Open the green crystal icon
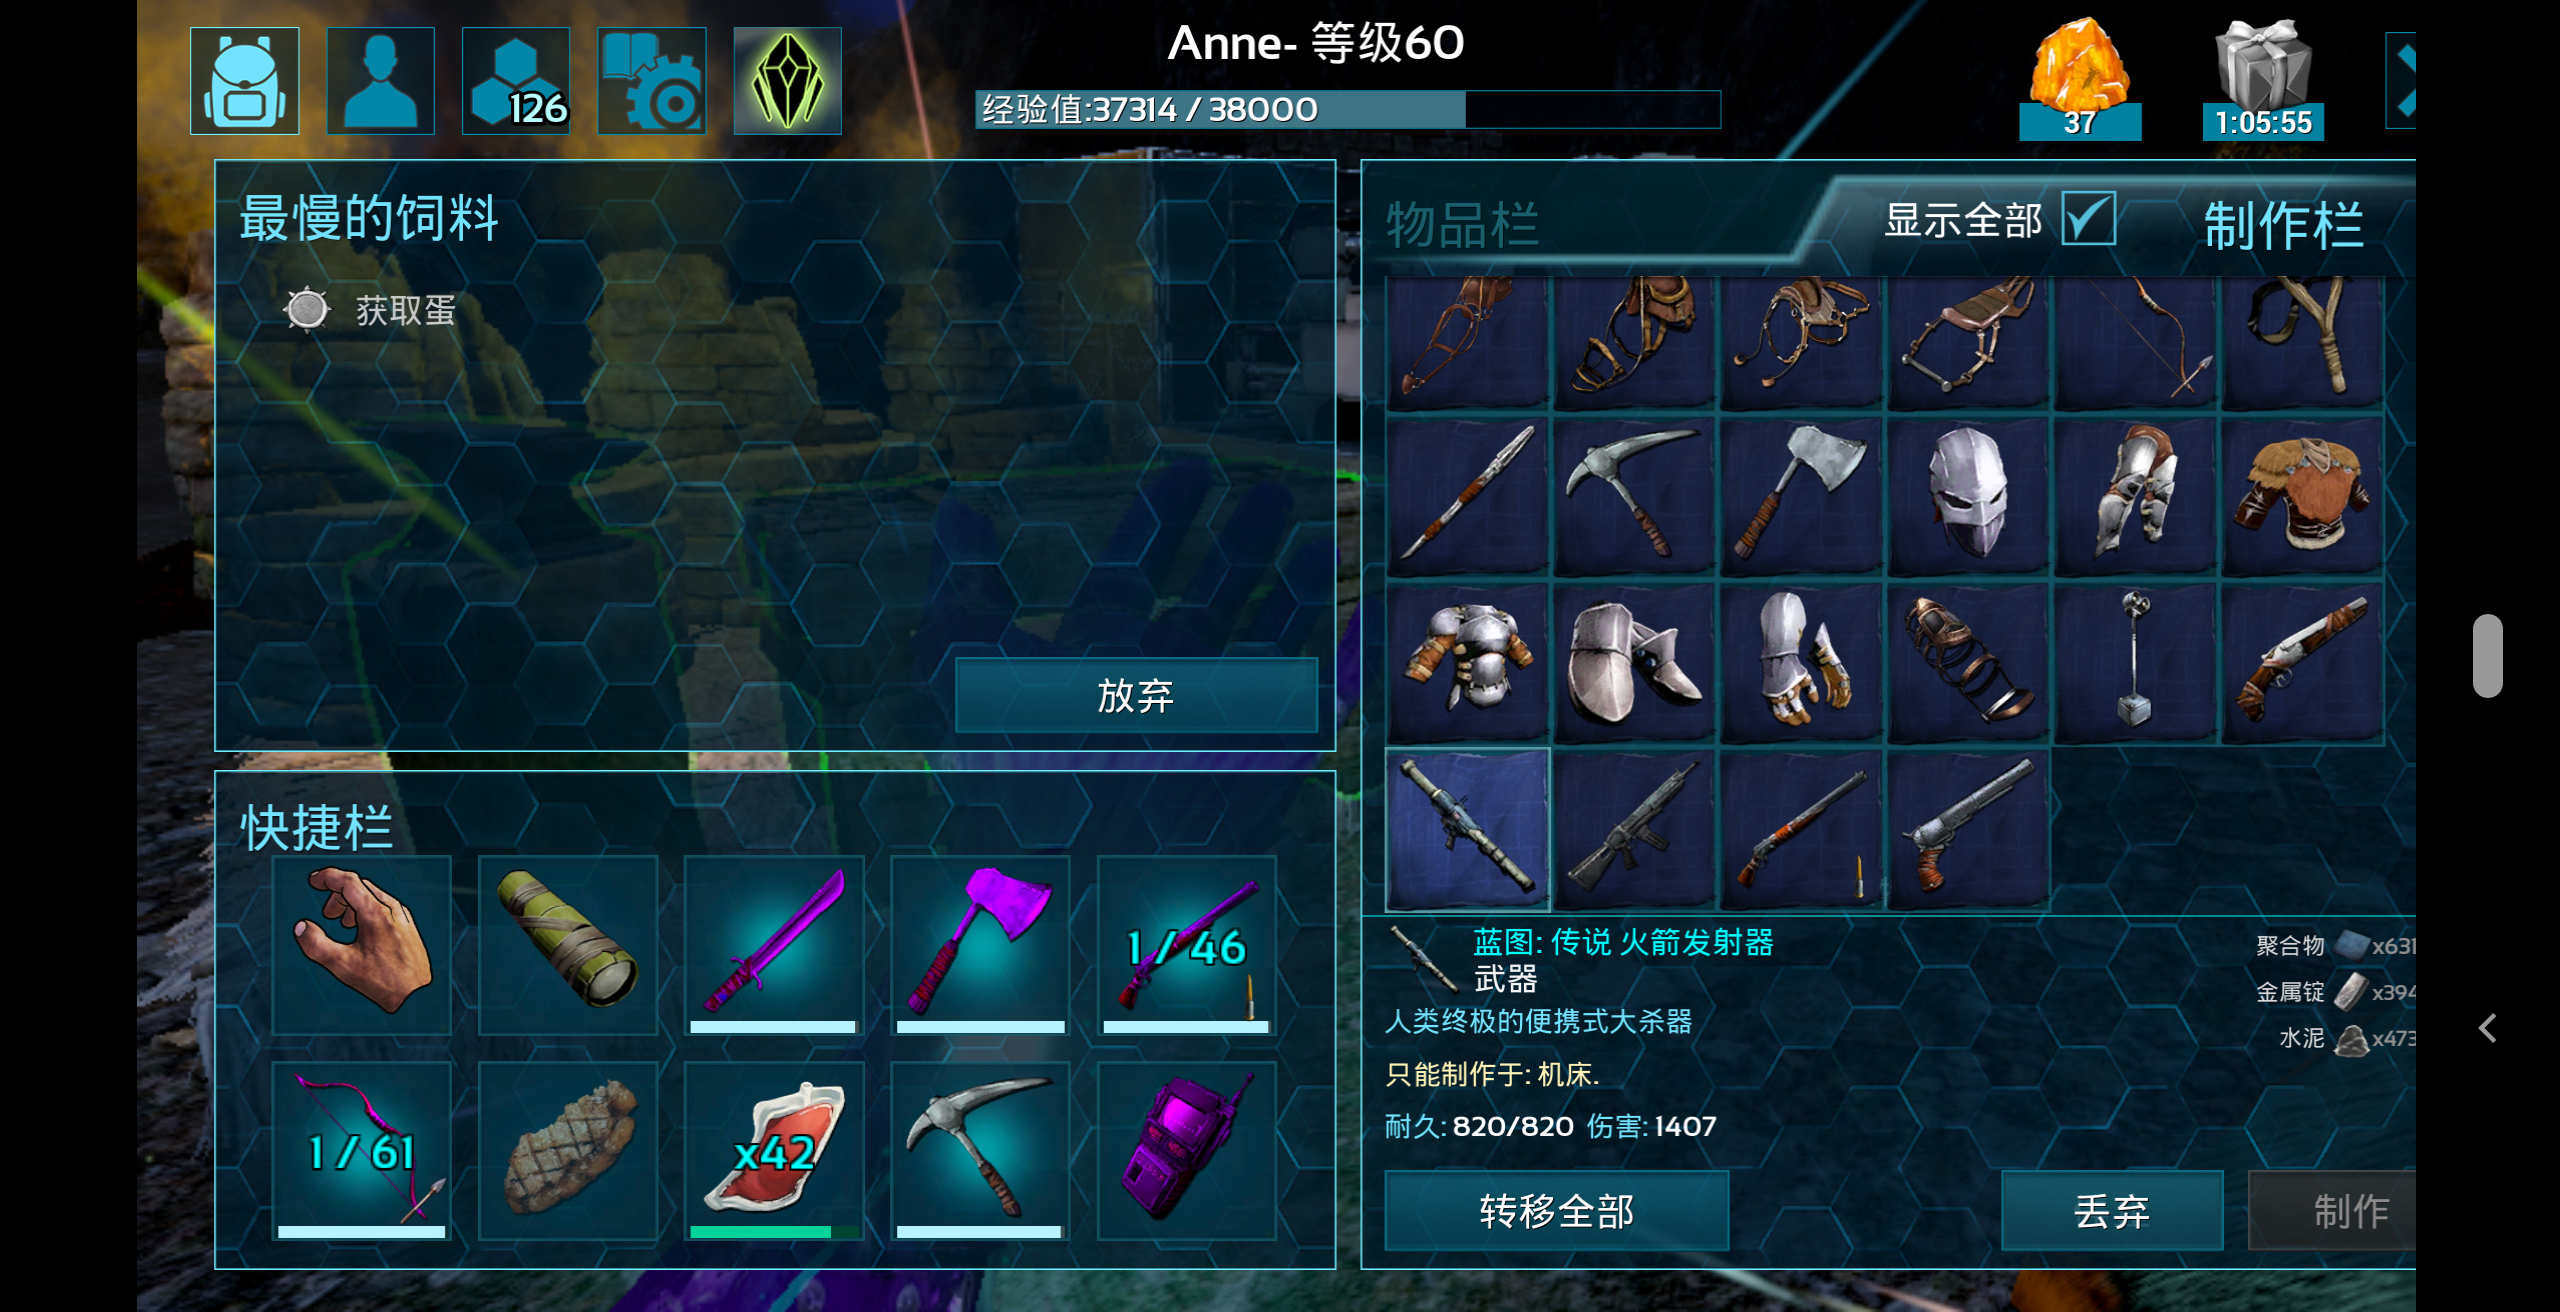Viewport: 2560px width, 1312px height. pos(788,81)
